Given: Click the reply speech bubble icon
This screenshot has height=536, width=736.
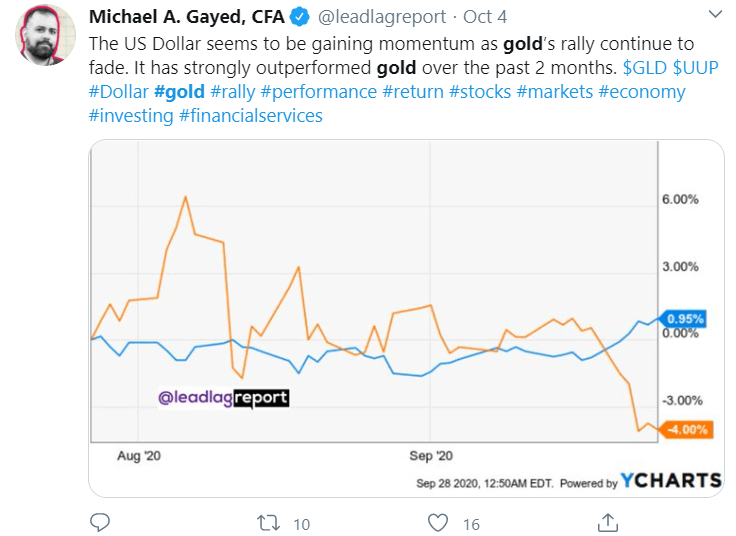Looking at the screenshot, I should [x=99, y=522].
